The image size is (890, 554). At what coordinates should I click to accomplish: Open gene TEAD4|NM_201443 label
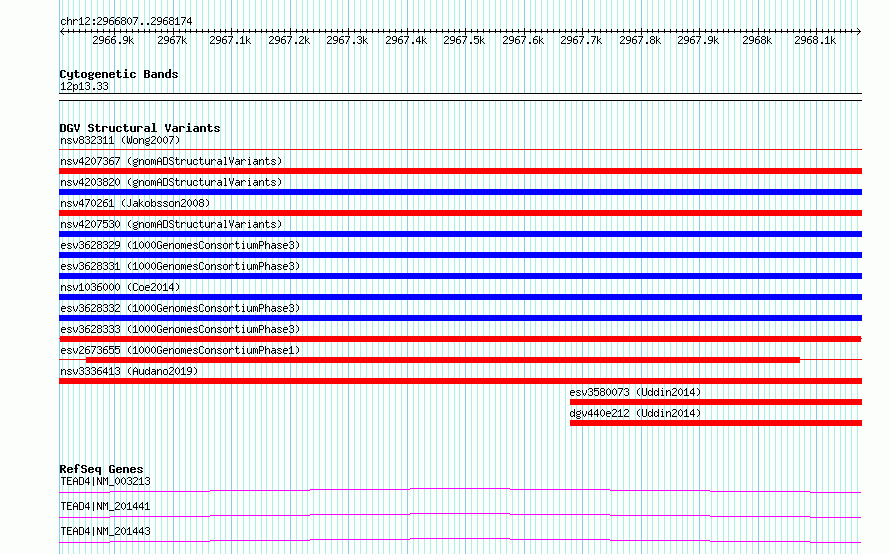(105, 531)
